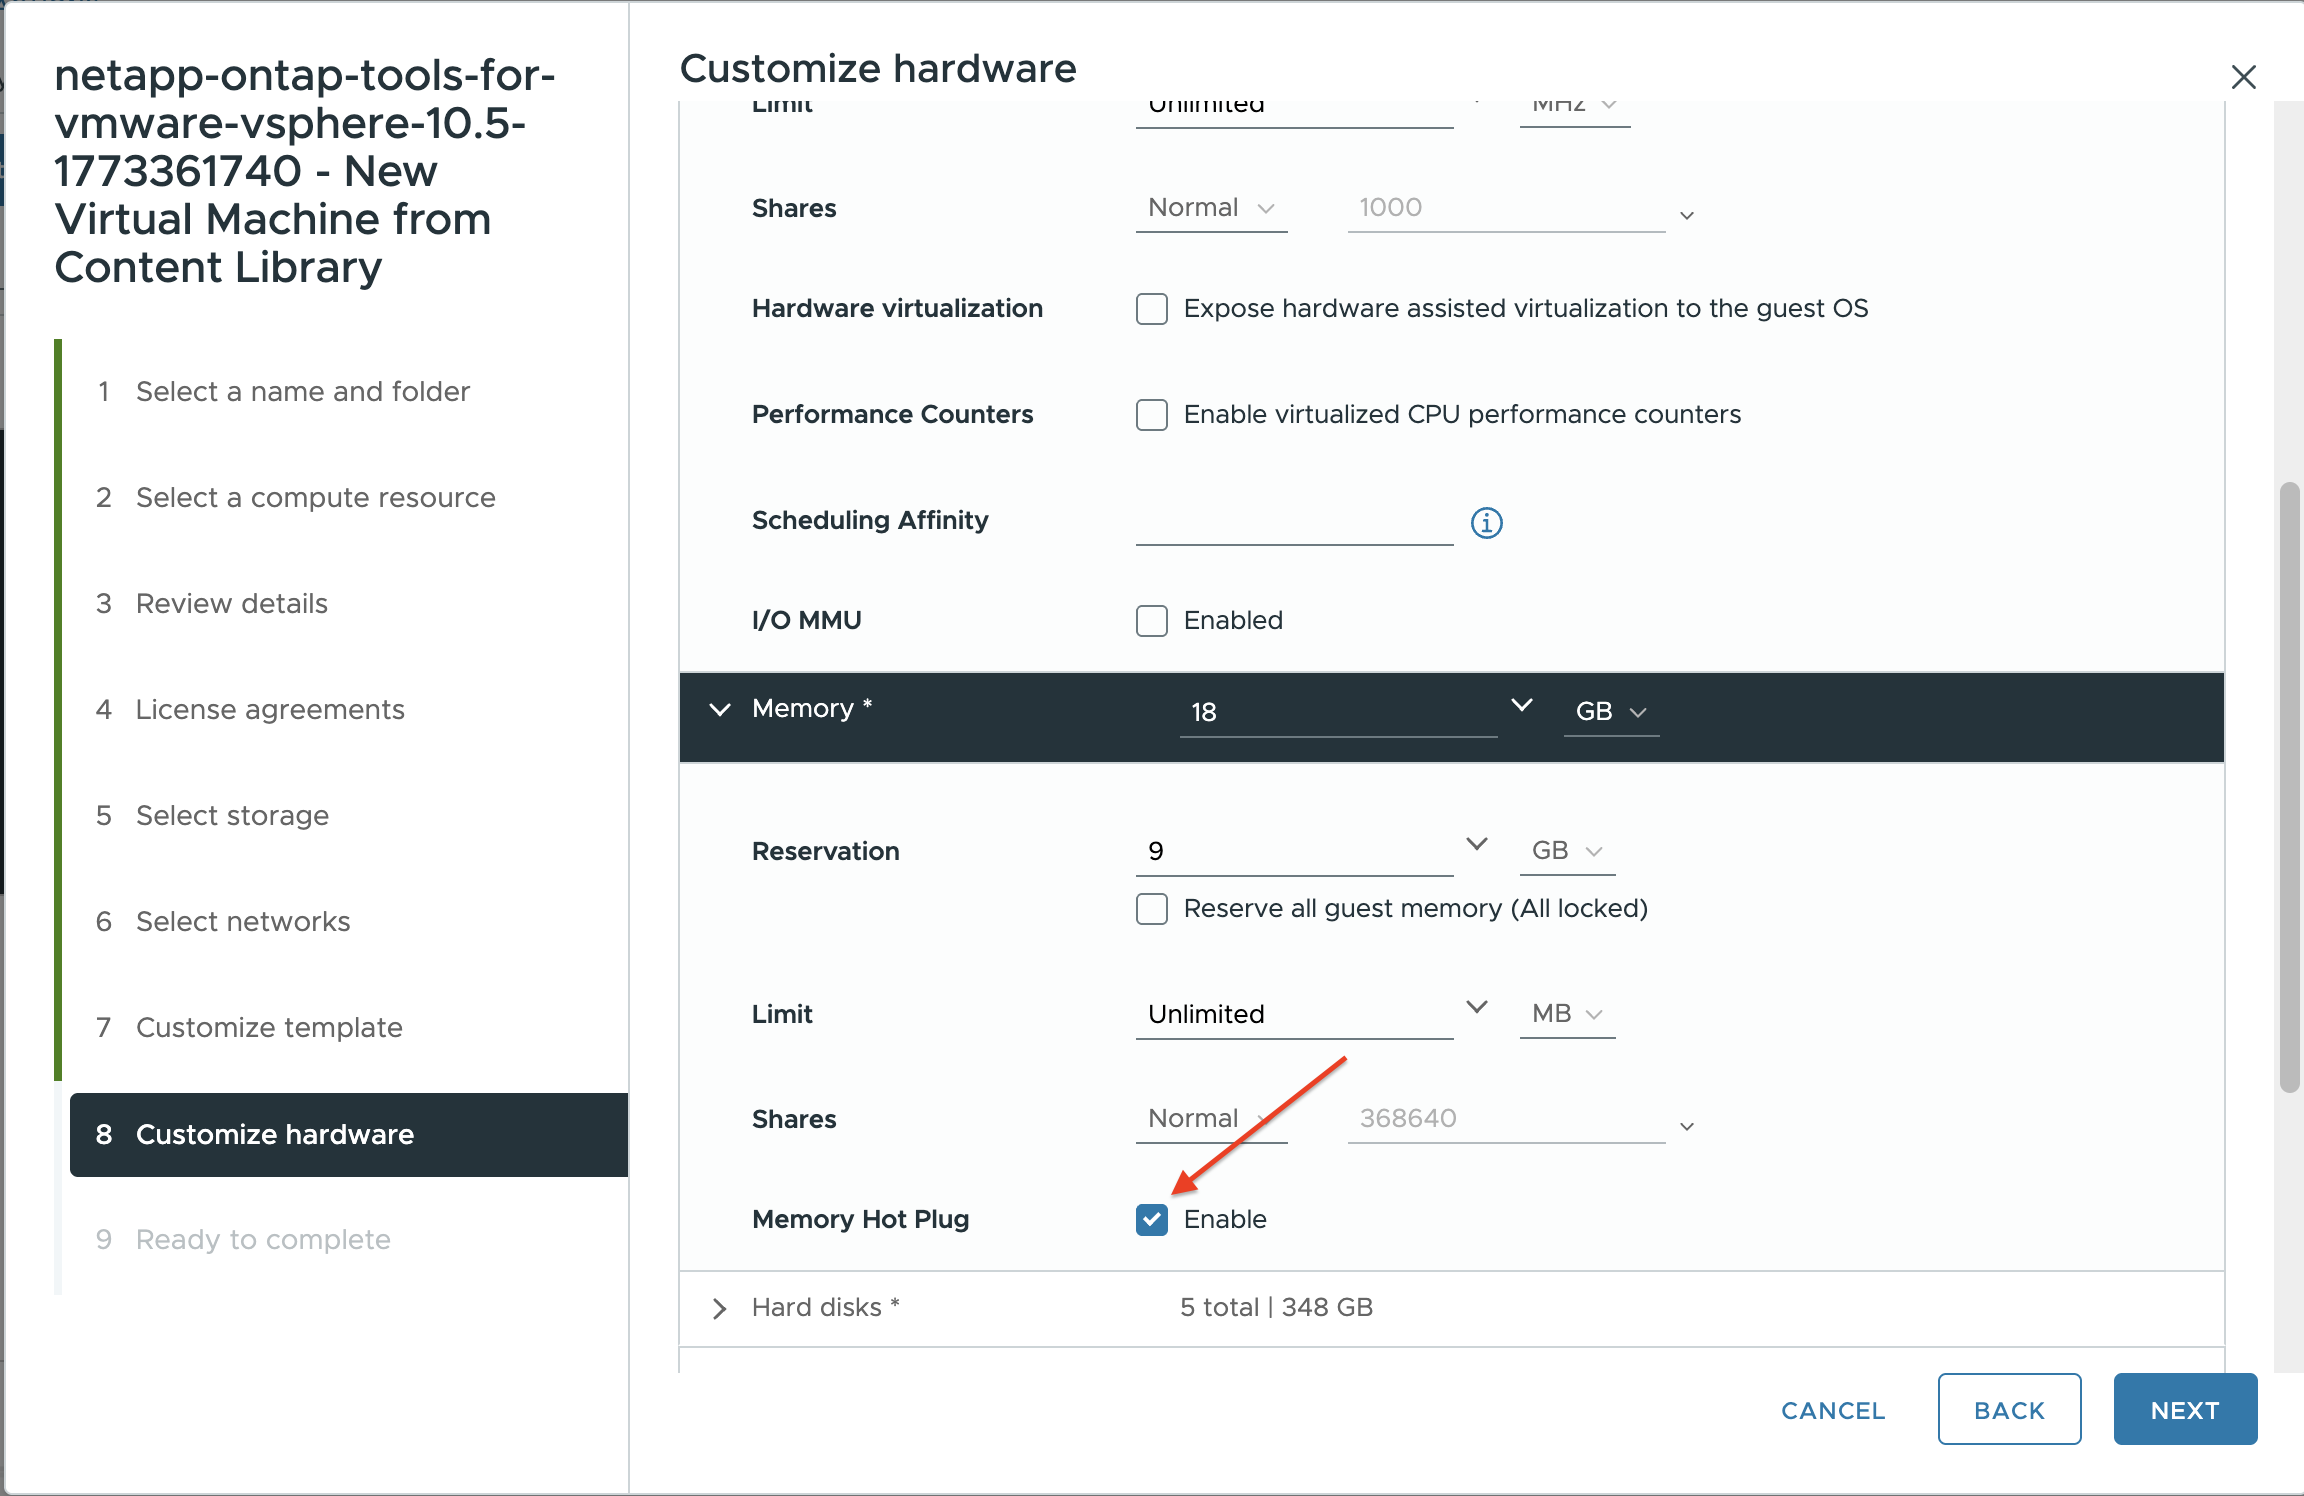
Task: Open the memory size value dropdown arrow
Action: coord(1521,706)
